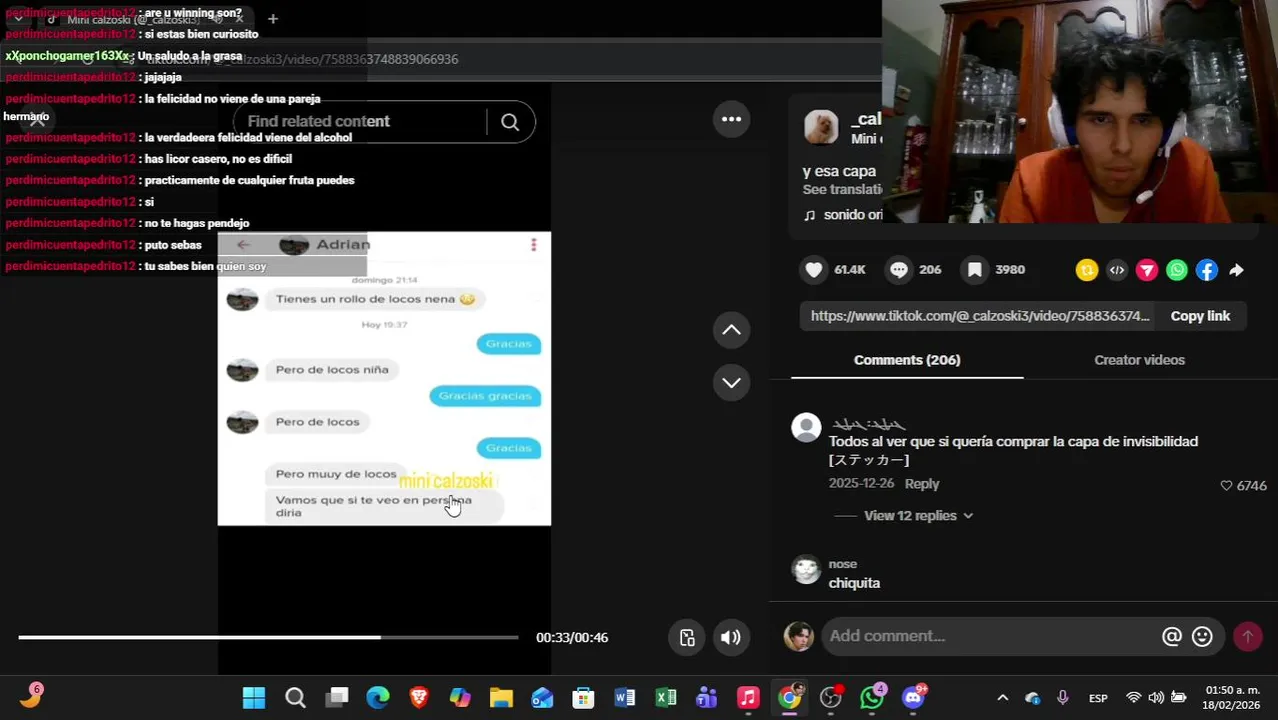Switch to the Comments (206) tab
Image resolution: width=1278 pixels, height=720 pixels.
click(x=907, y=360)
